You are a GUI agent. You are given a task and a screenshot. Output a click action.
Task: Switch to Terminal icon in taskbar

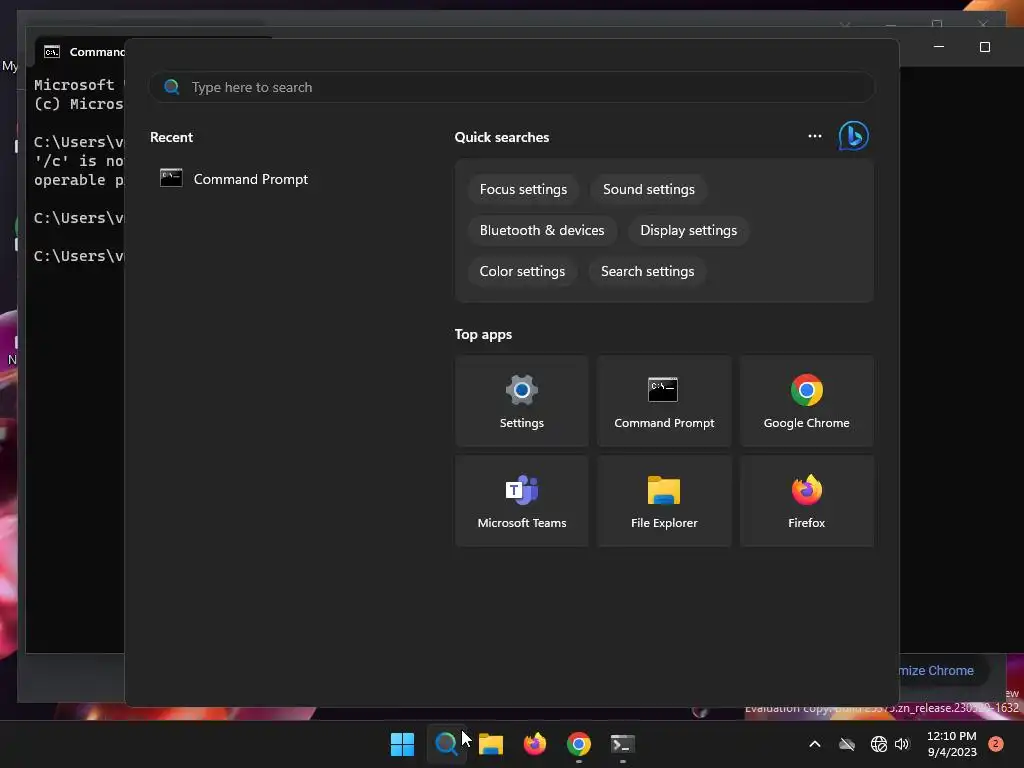click(622, 744)
